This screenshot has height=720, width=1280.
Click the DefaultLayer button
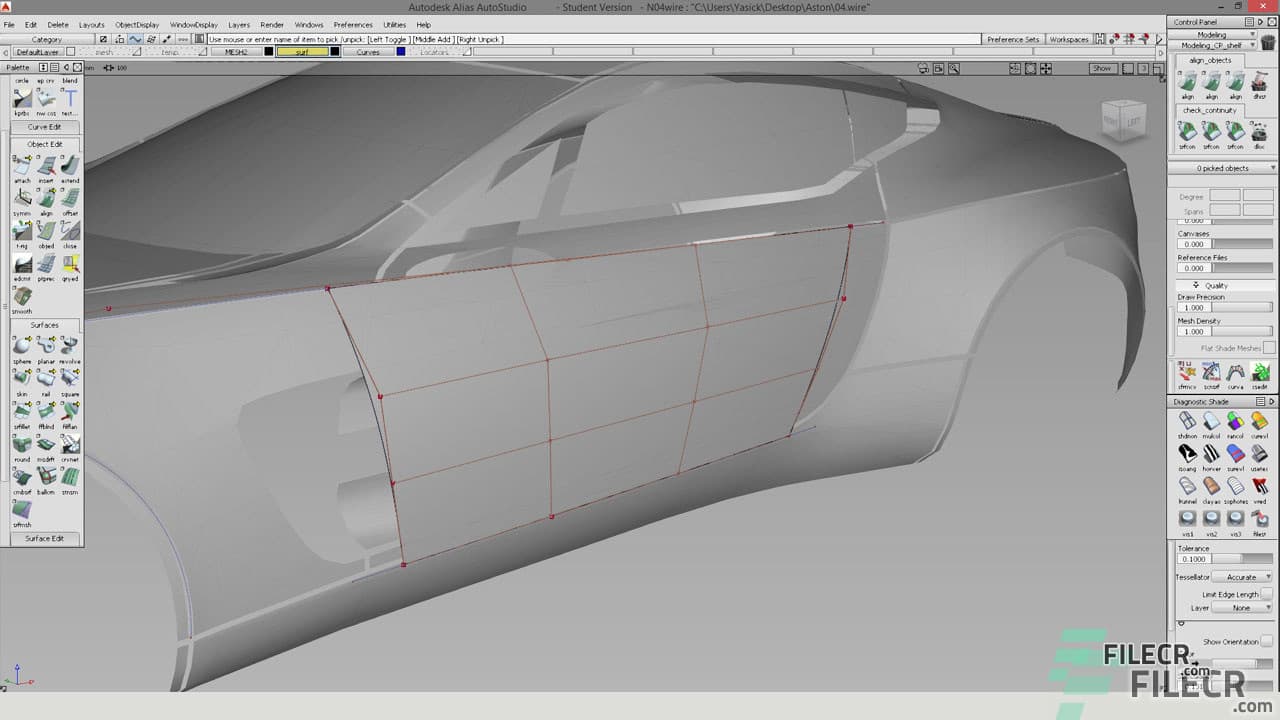tap(34, 52)
